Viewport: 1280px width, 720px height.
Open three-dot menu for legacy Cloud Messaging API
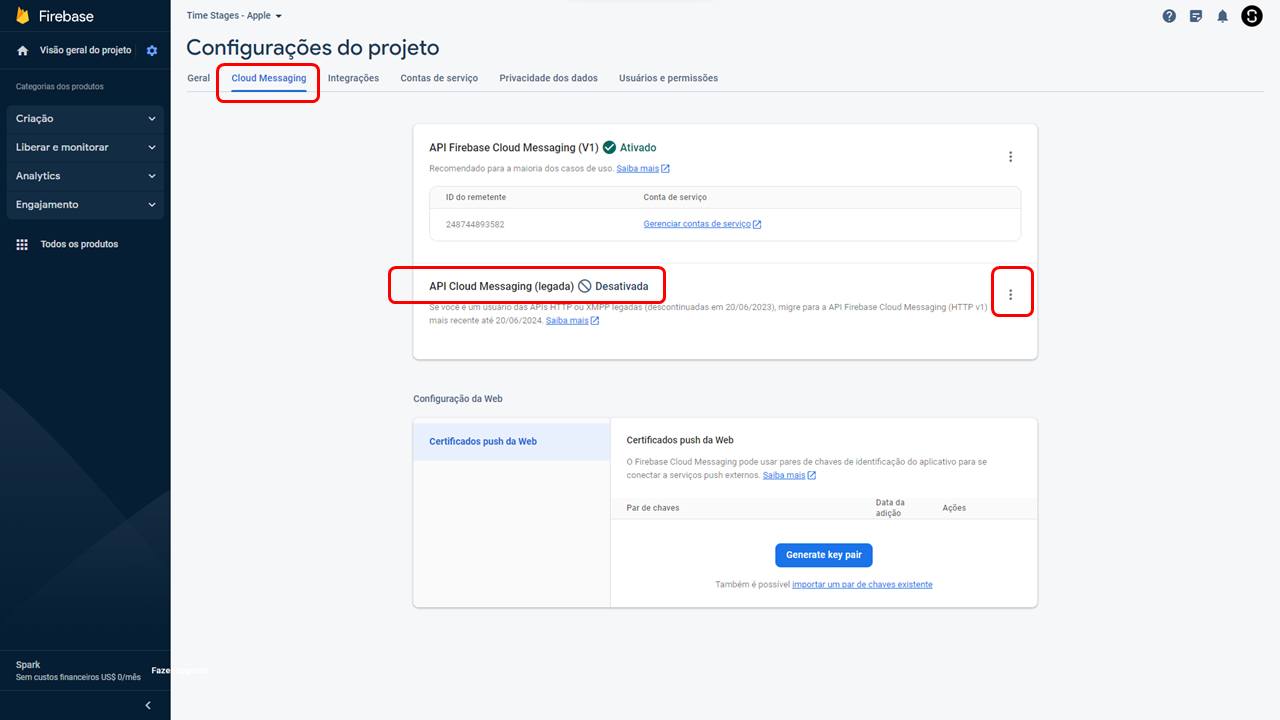1010,295
